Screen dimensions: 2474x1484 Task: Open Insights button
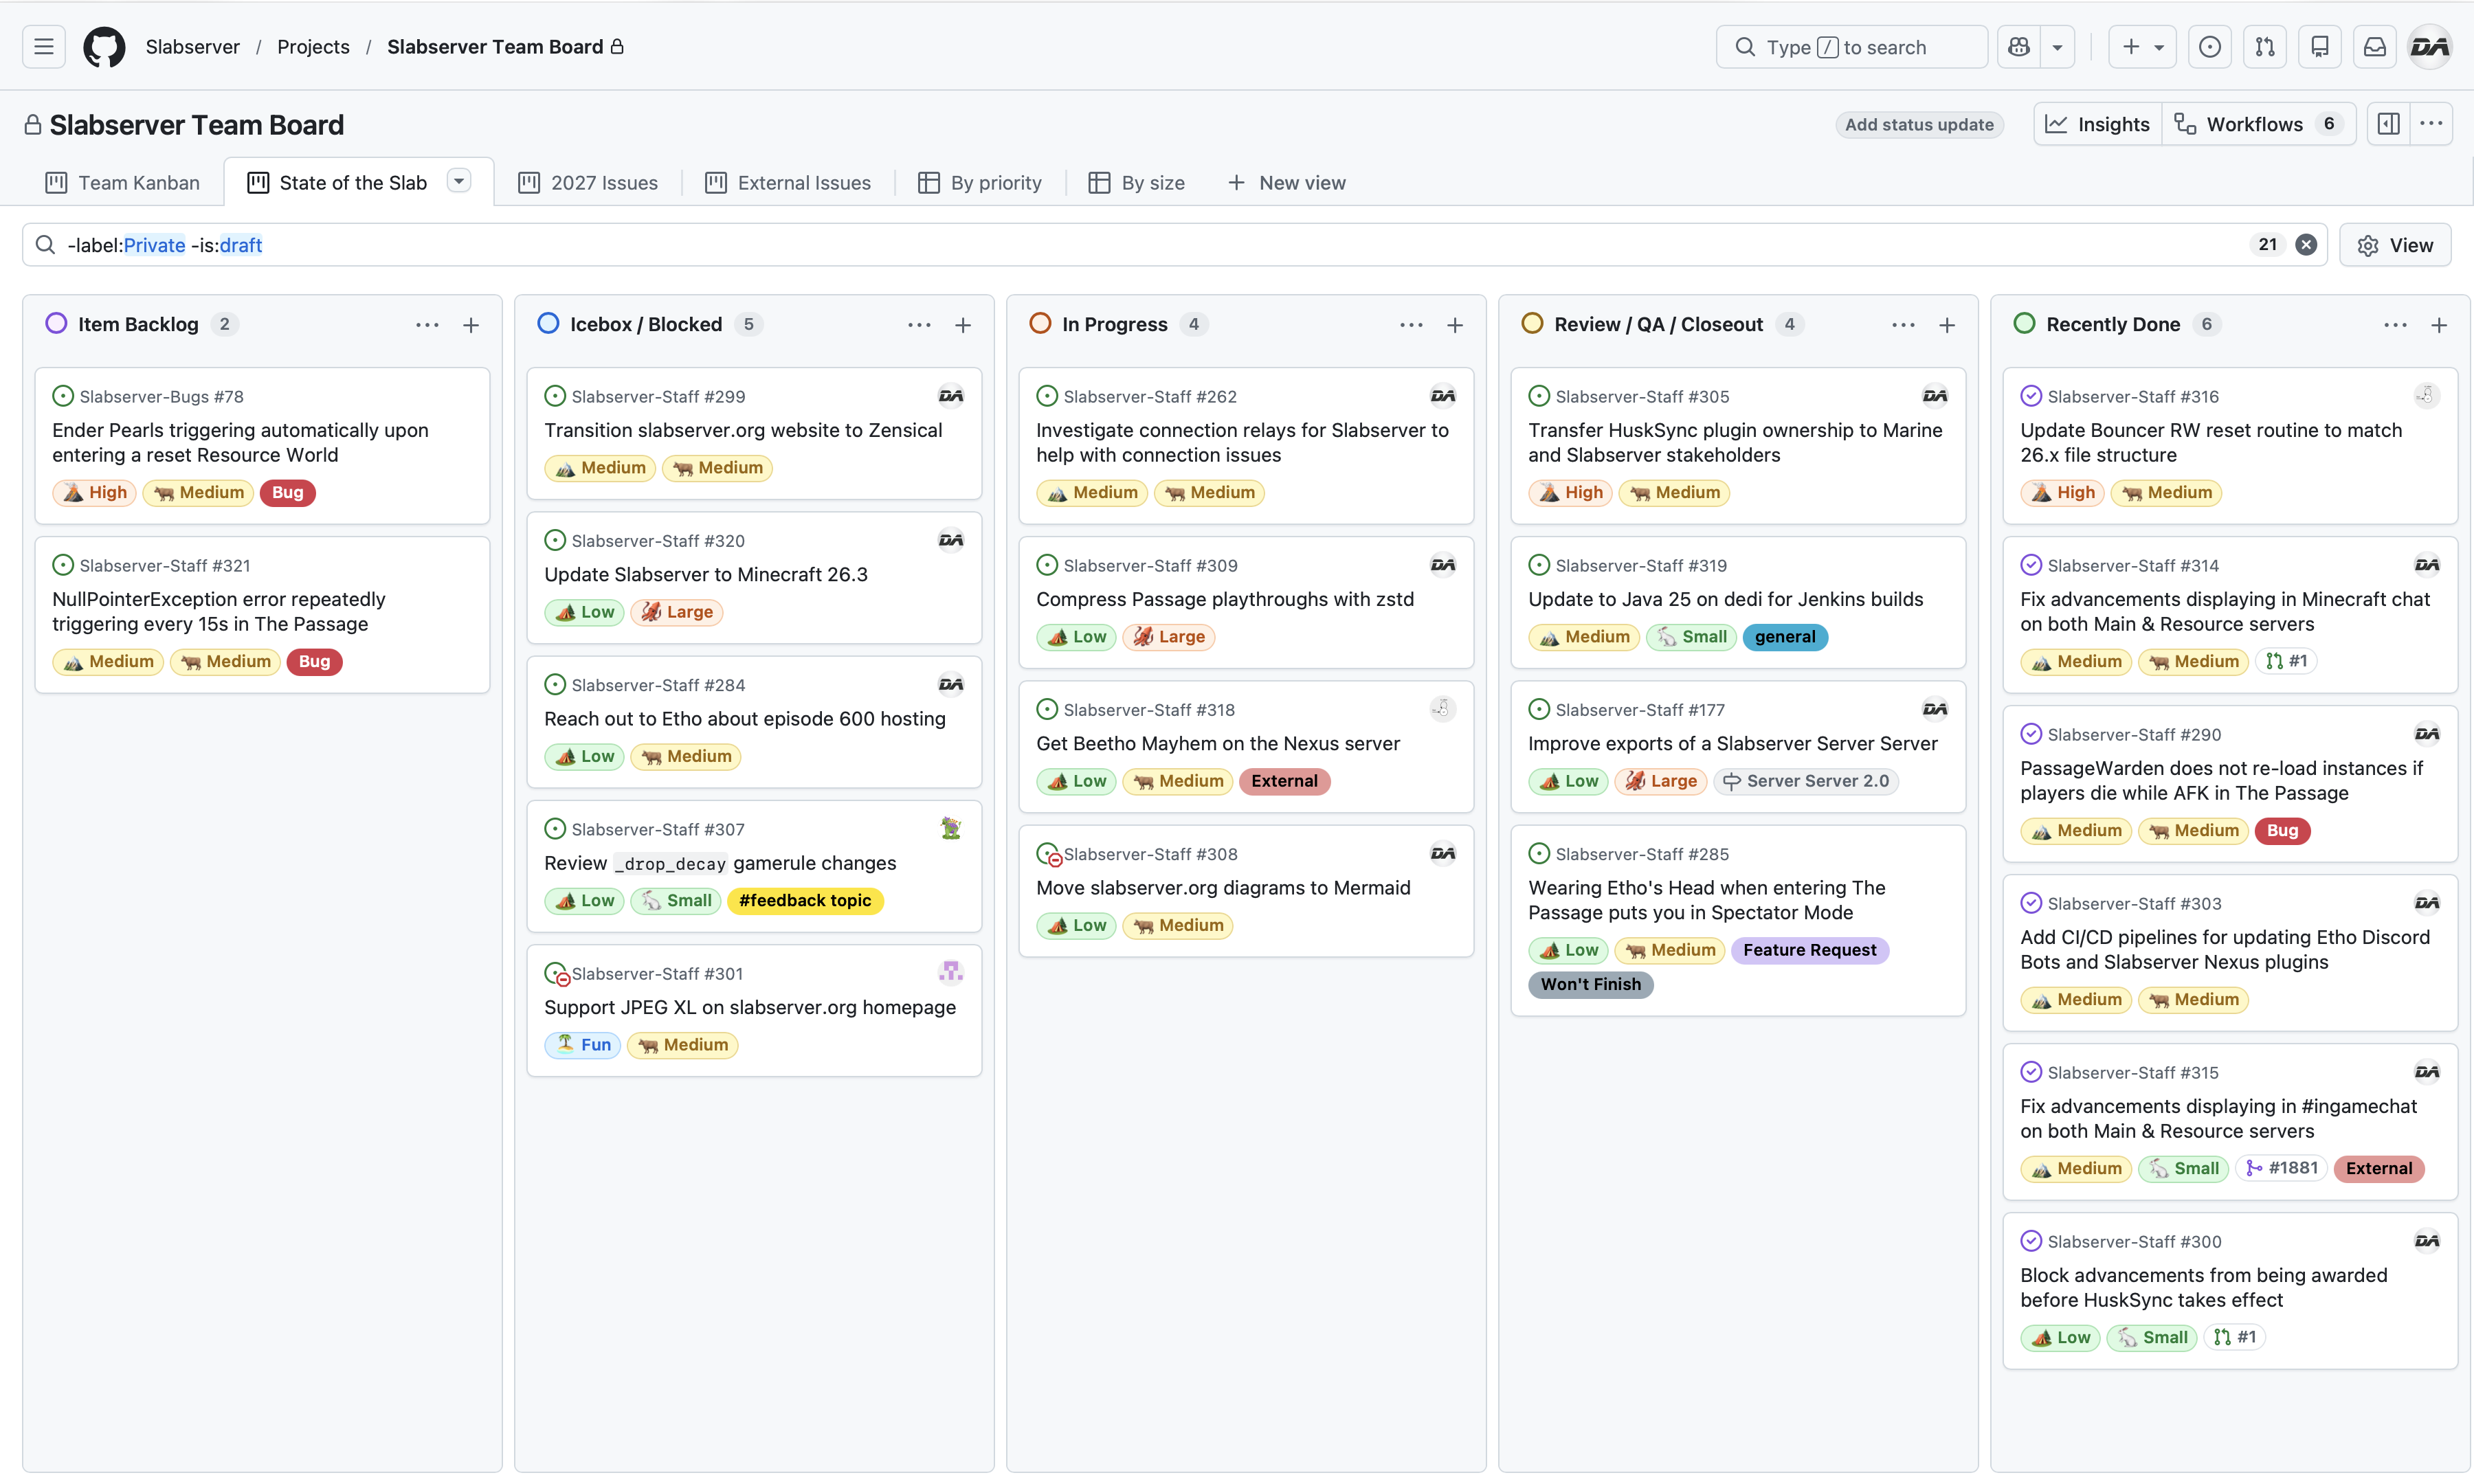2098,124
